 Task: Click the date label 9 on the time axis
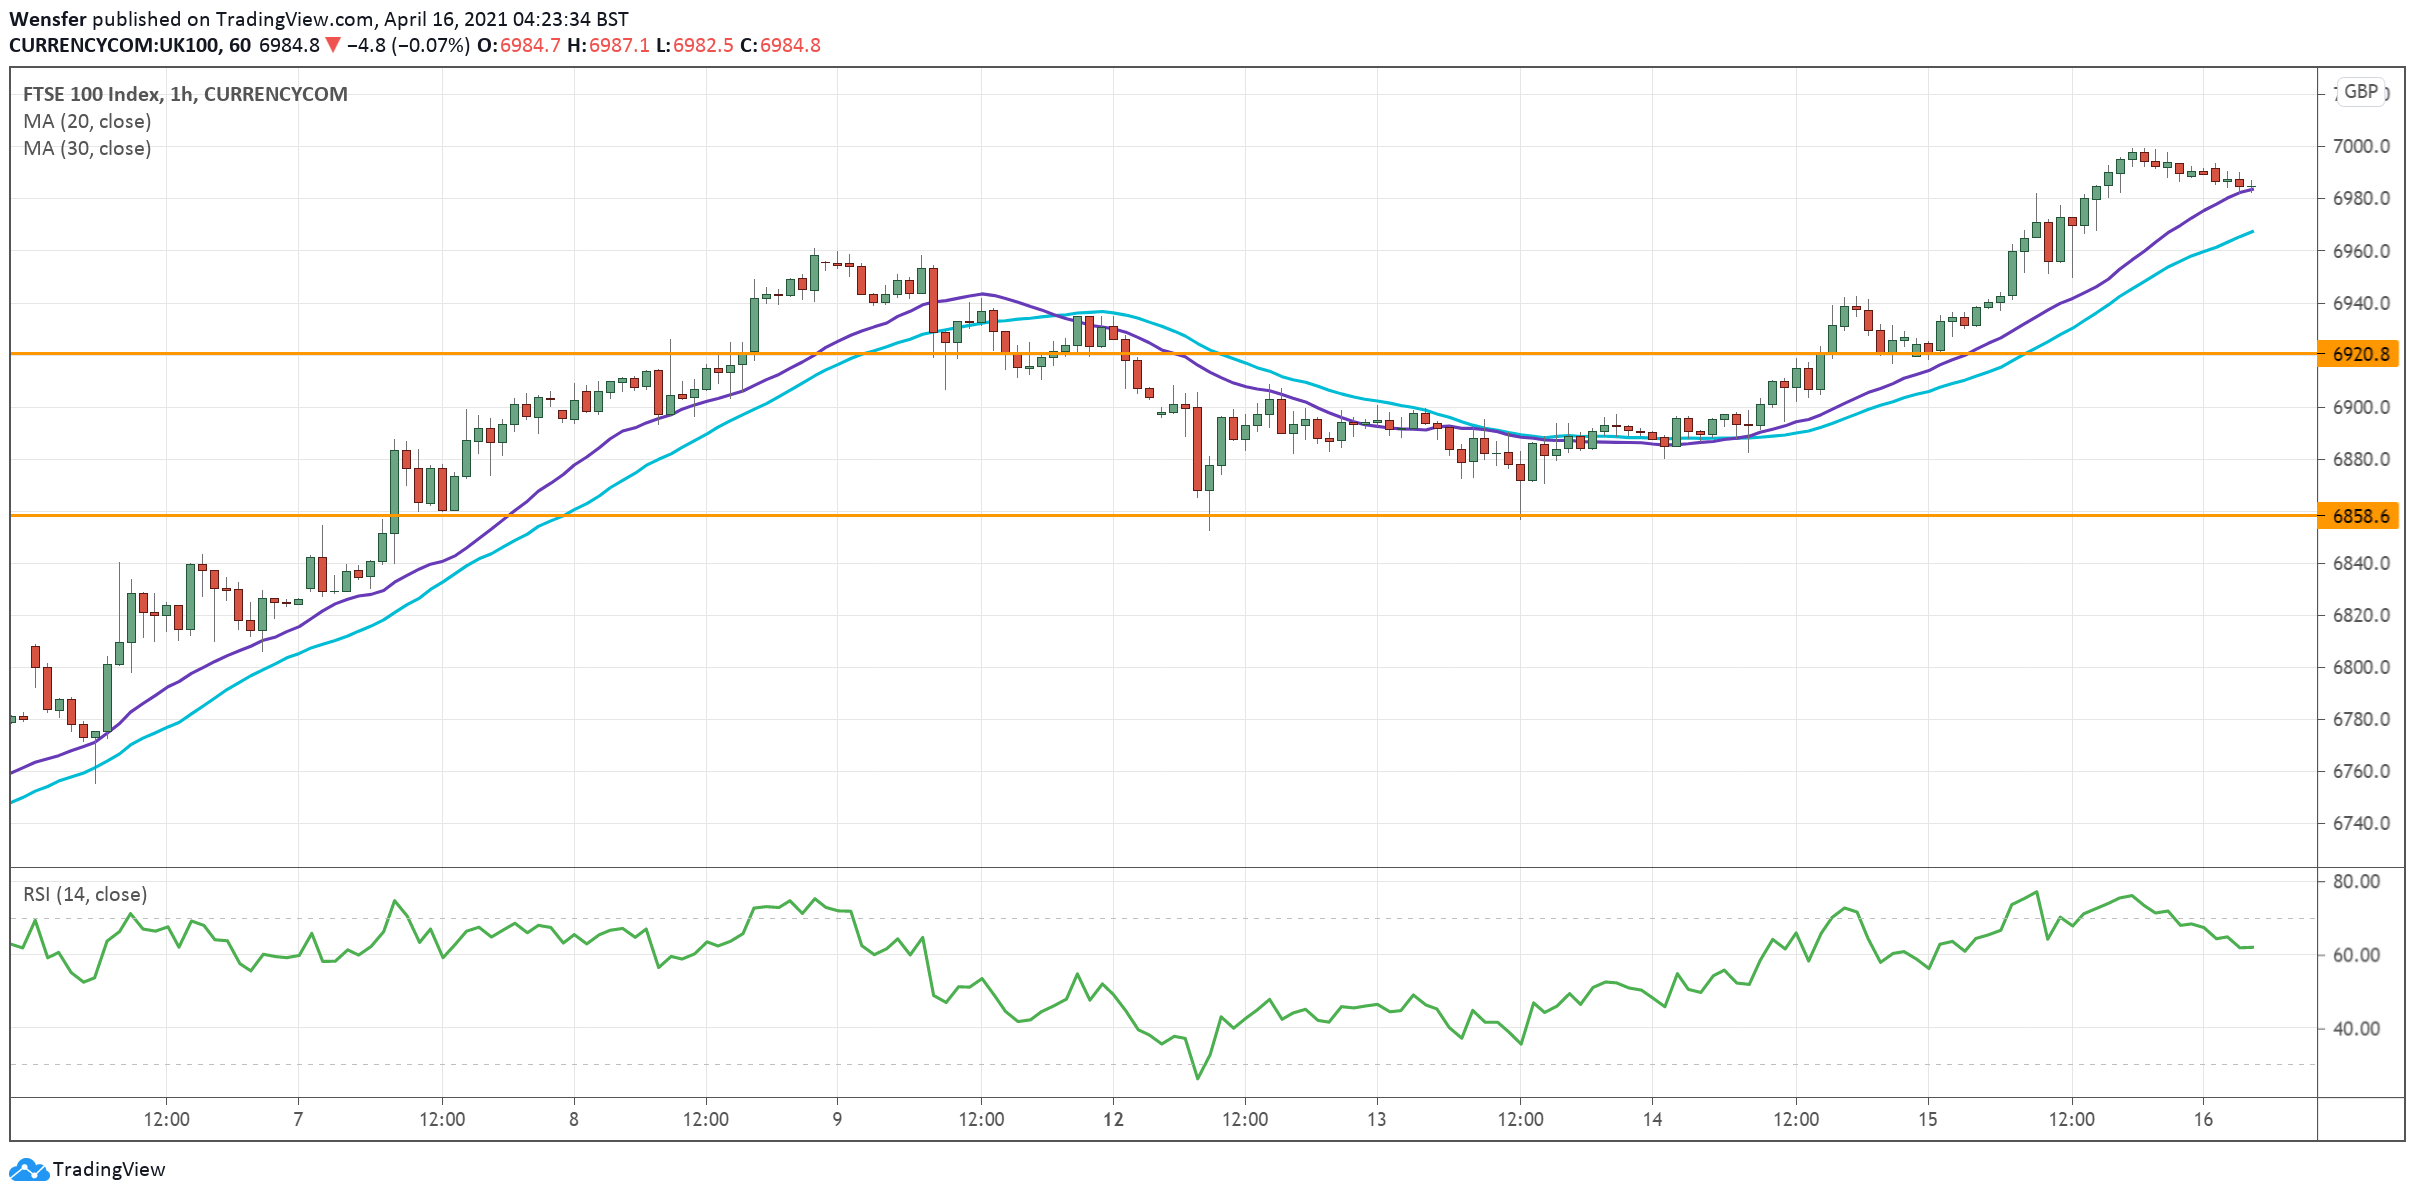pos(837,1119)
